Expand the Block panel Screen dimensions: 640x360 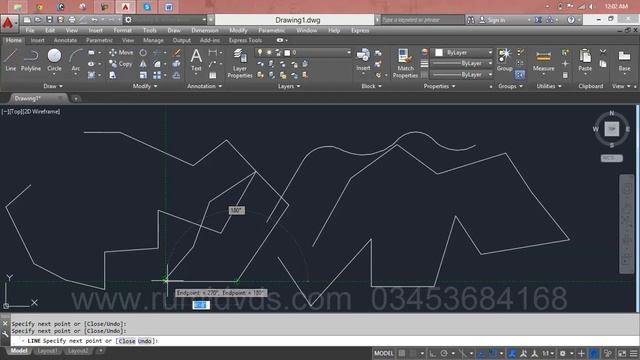[x=371, y=86]
